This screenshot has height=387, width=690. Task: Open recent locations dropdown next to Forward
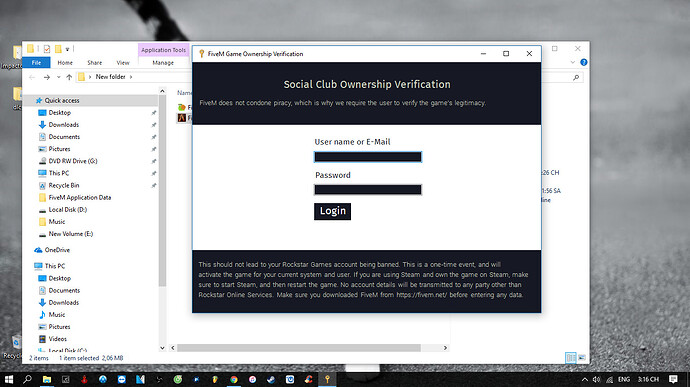59,77
